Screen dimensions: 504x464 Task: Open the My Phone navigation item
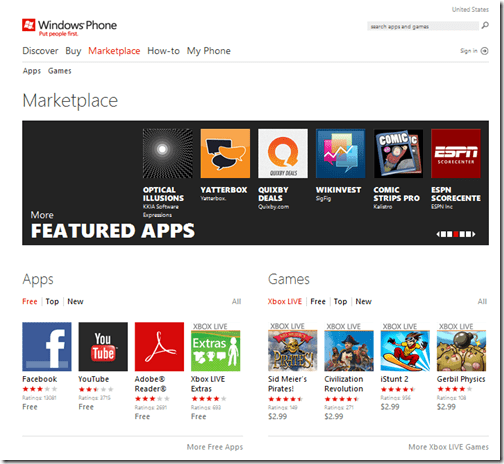(x=209, y=51)
